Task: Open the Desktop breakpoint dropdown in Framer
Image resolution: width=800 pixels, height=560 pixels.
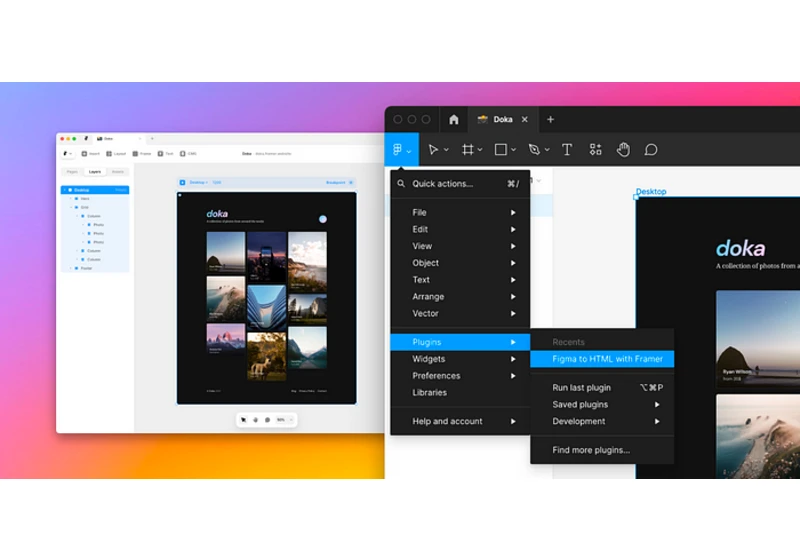Action: click(x=199, y=182)
